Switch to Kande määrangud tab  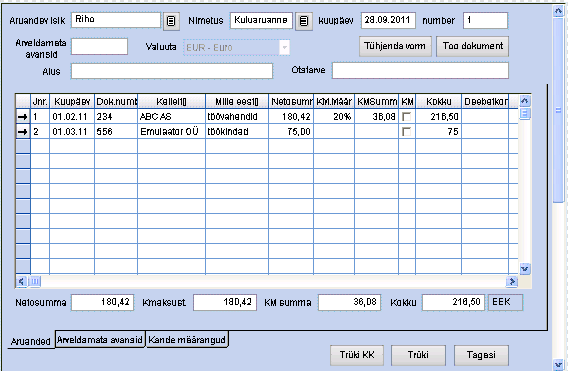pos(187,339)
